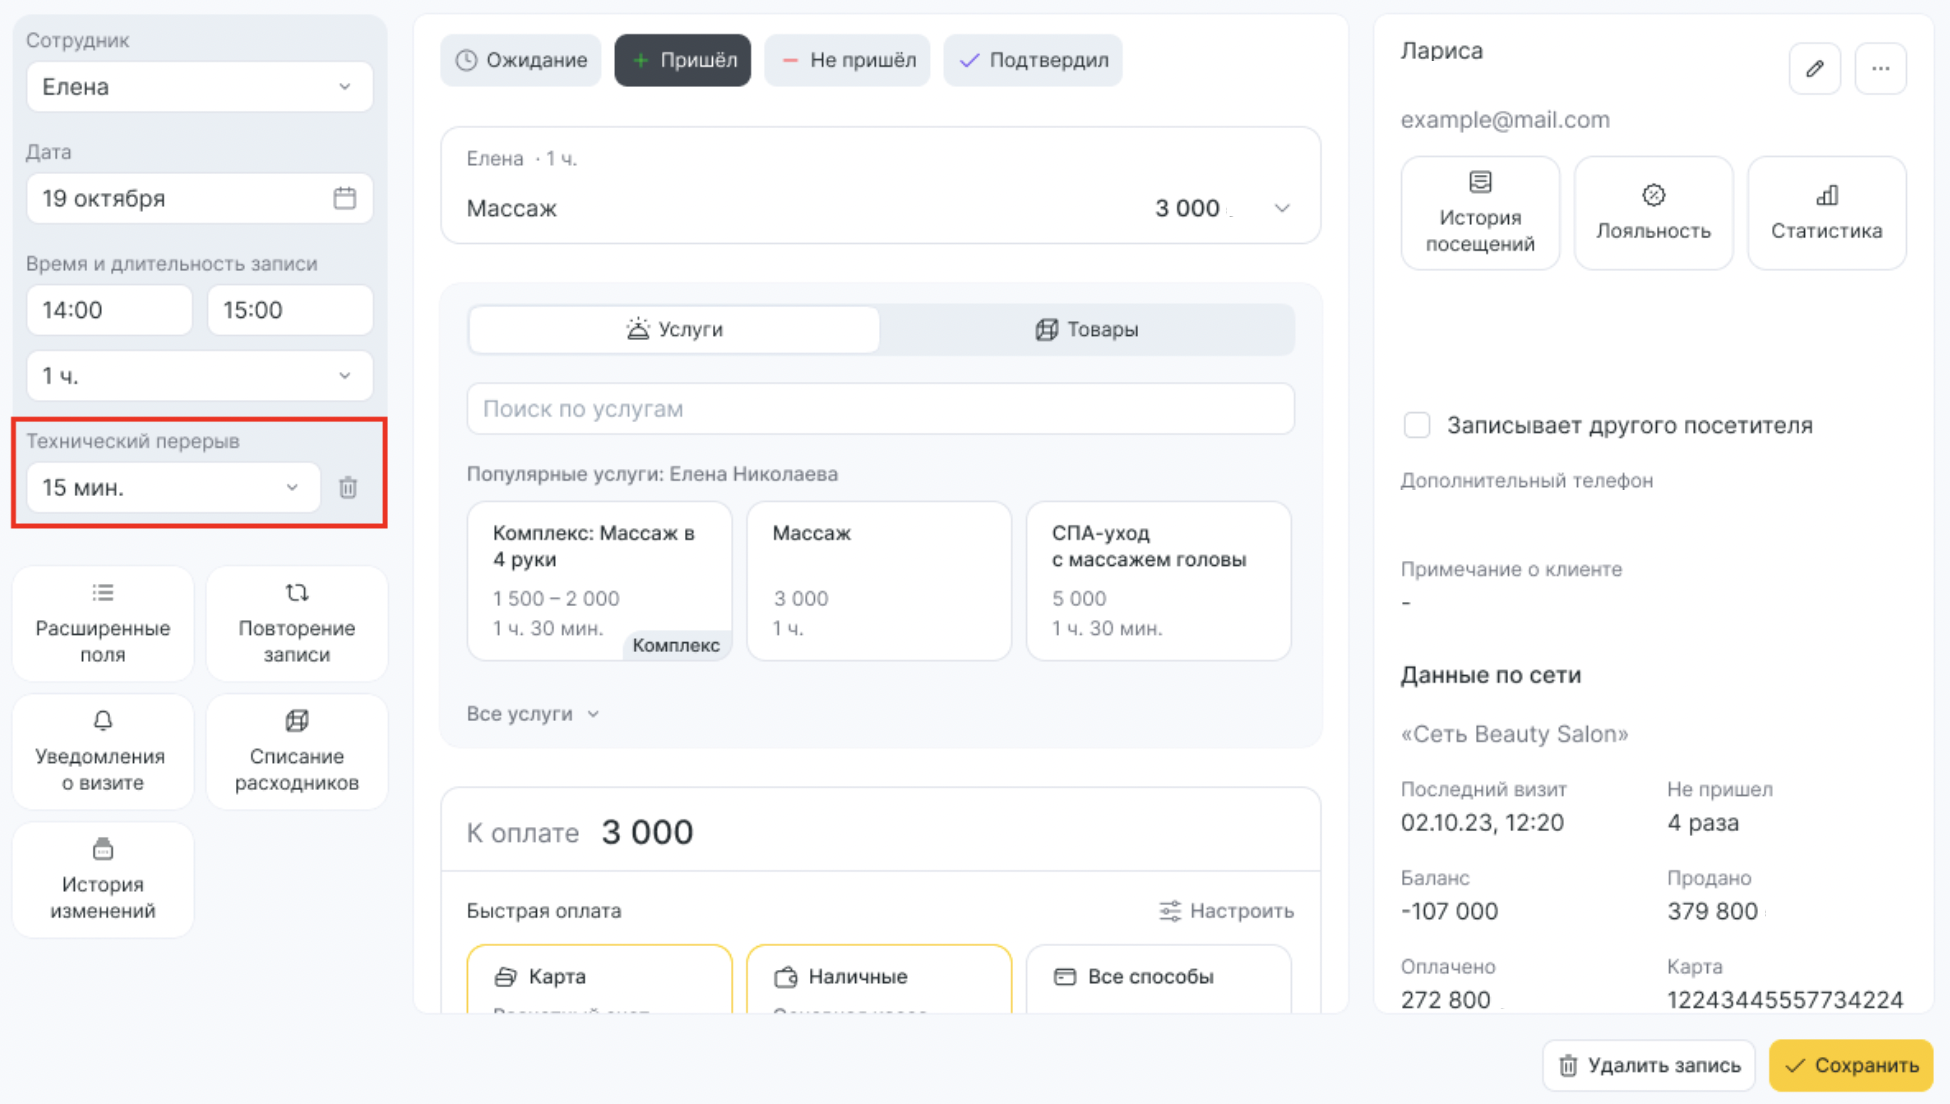This screenshot has width=1950, height=1104.
Task: Open the three-dots more options menu
Action: (1880, 69)
